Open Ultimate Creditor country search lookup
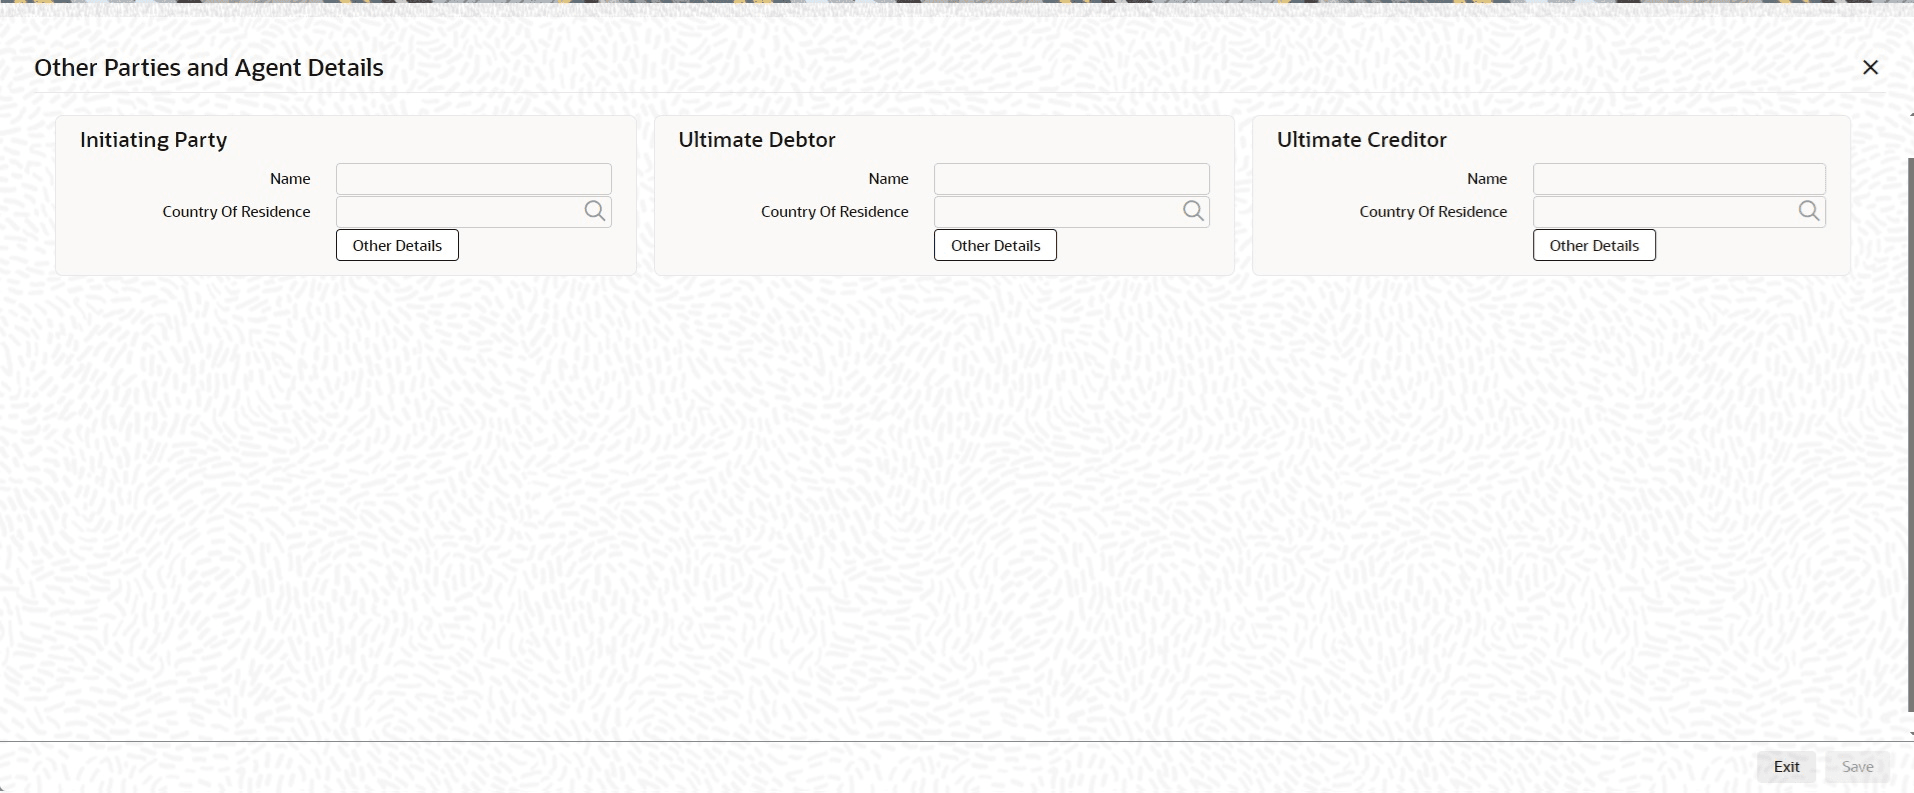The width and height of the screenshot is (1914, 793). click(1809, 211)
